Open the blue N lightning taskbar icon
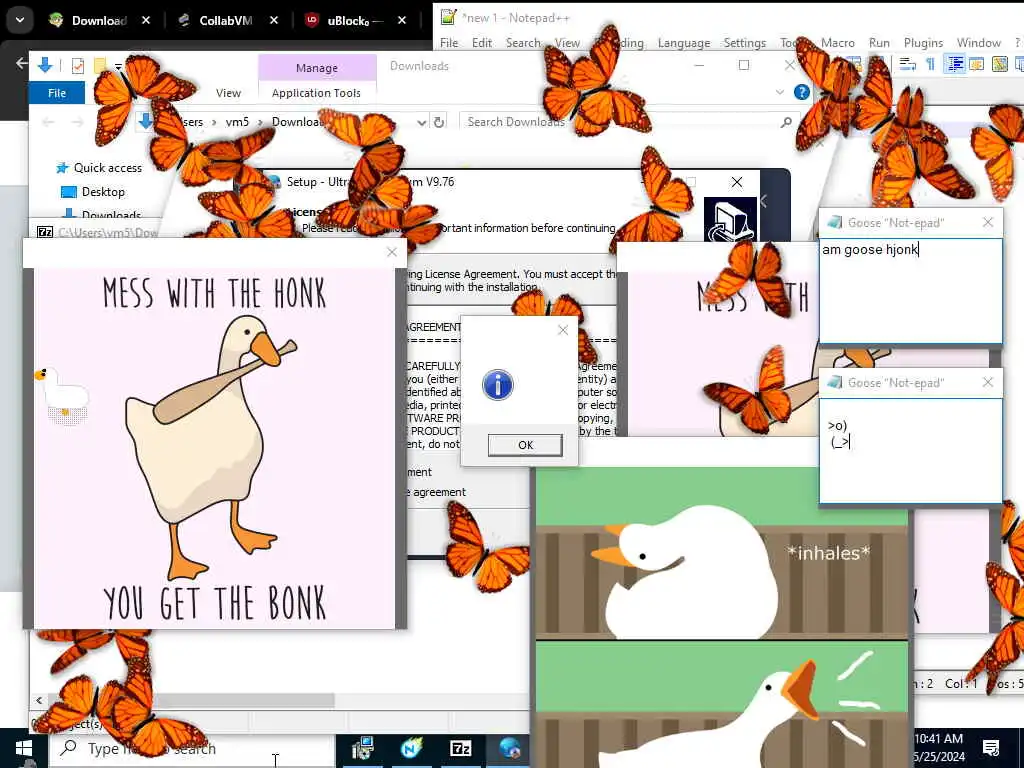 pos(411,748)
